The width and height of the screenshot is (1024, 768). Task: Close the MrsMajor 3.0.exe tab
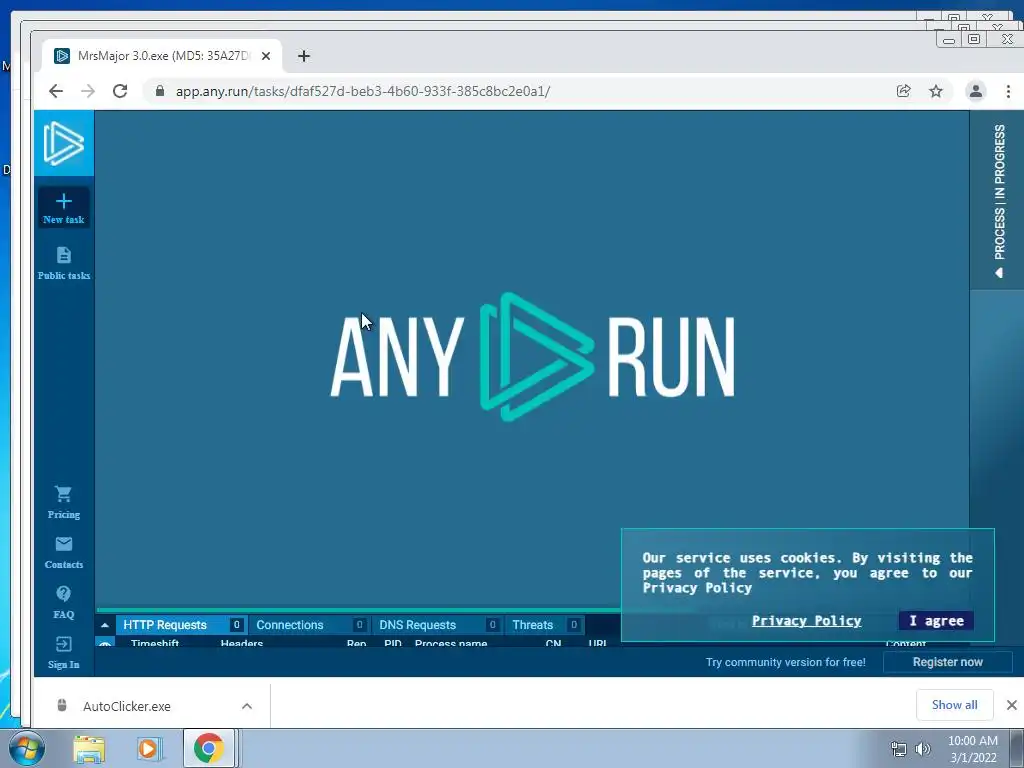click(266, 56)
